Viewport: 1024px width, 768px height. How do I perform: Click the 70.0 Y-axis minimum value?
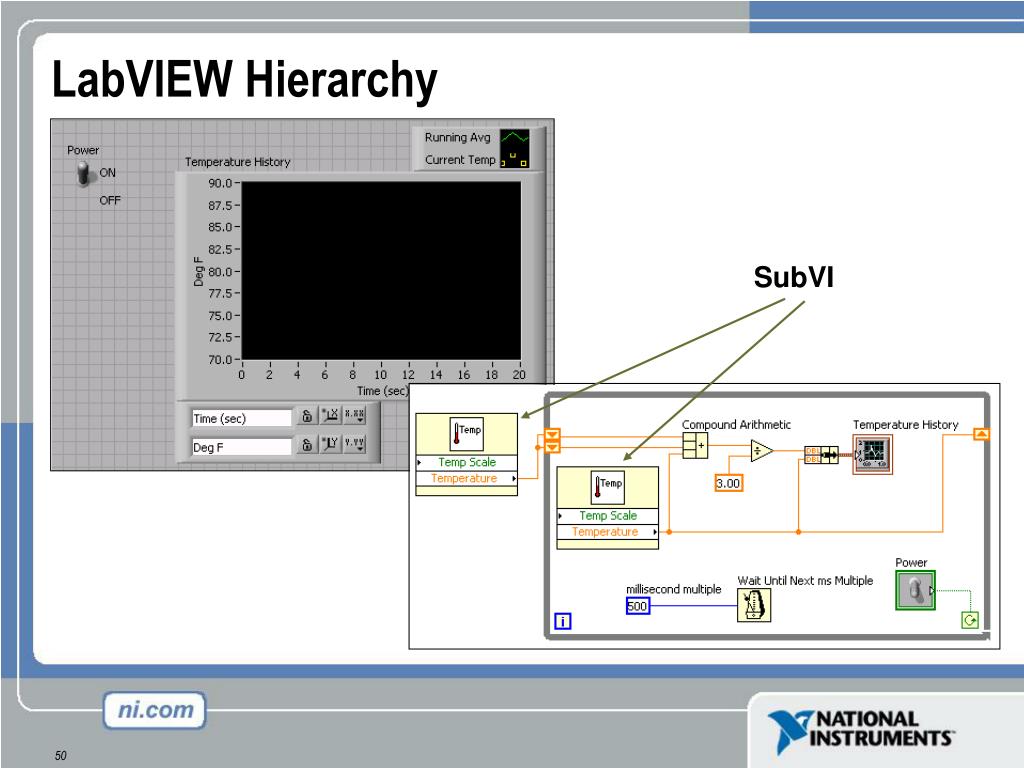coord(220,360)
